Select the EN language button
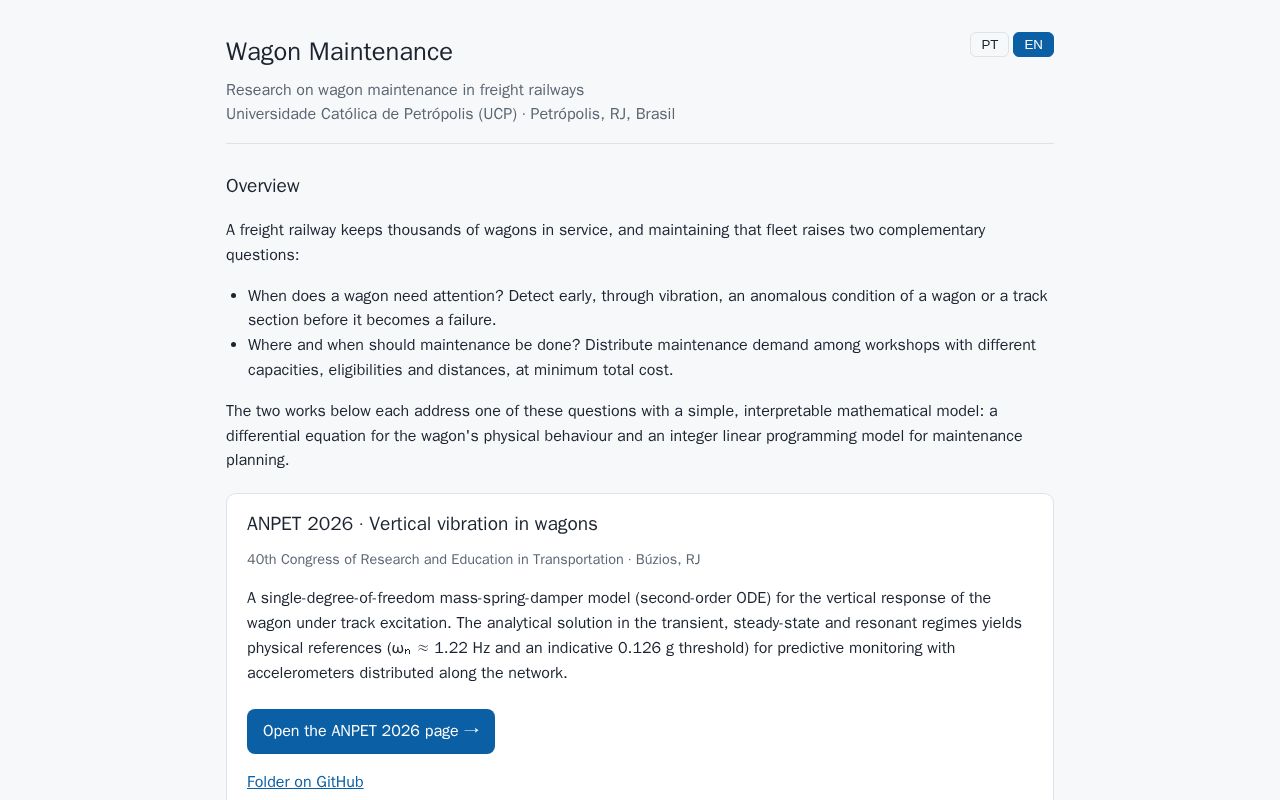Viewport: 1280px width, 800px height. coord(1033,45)
